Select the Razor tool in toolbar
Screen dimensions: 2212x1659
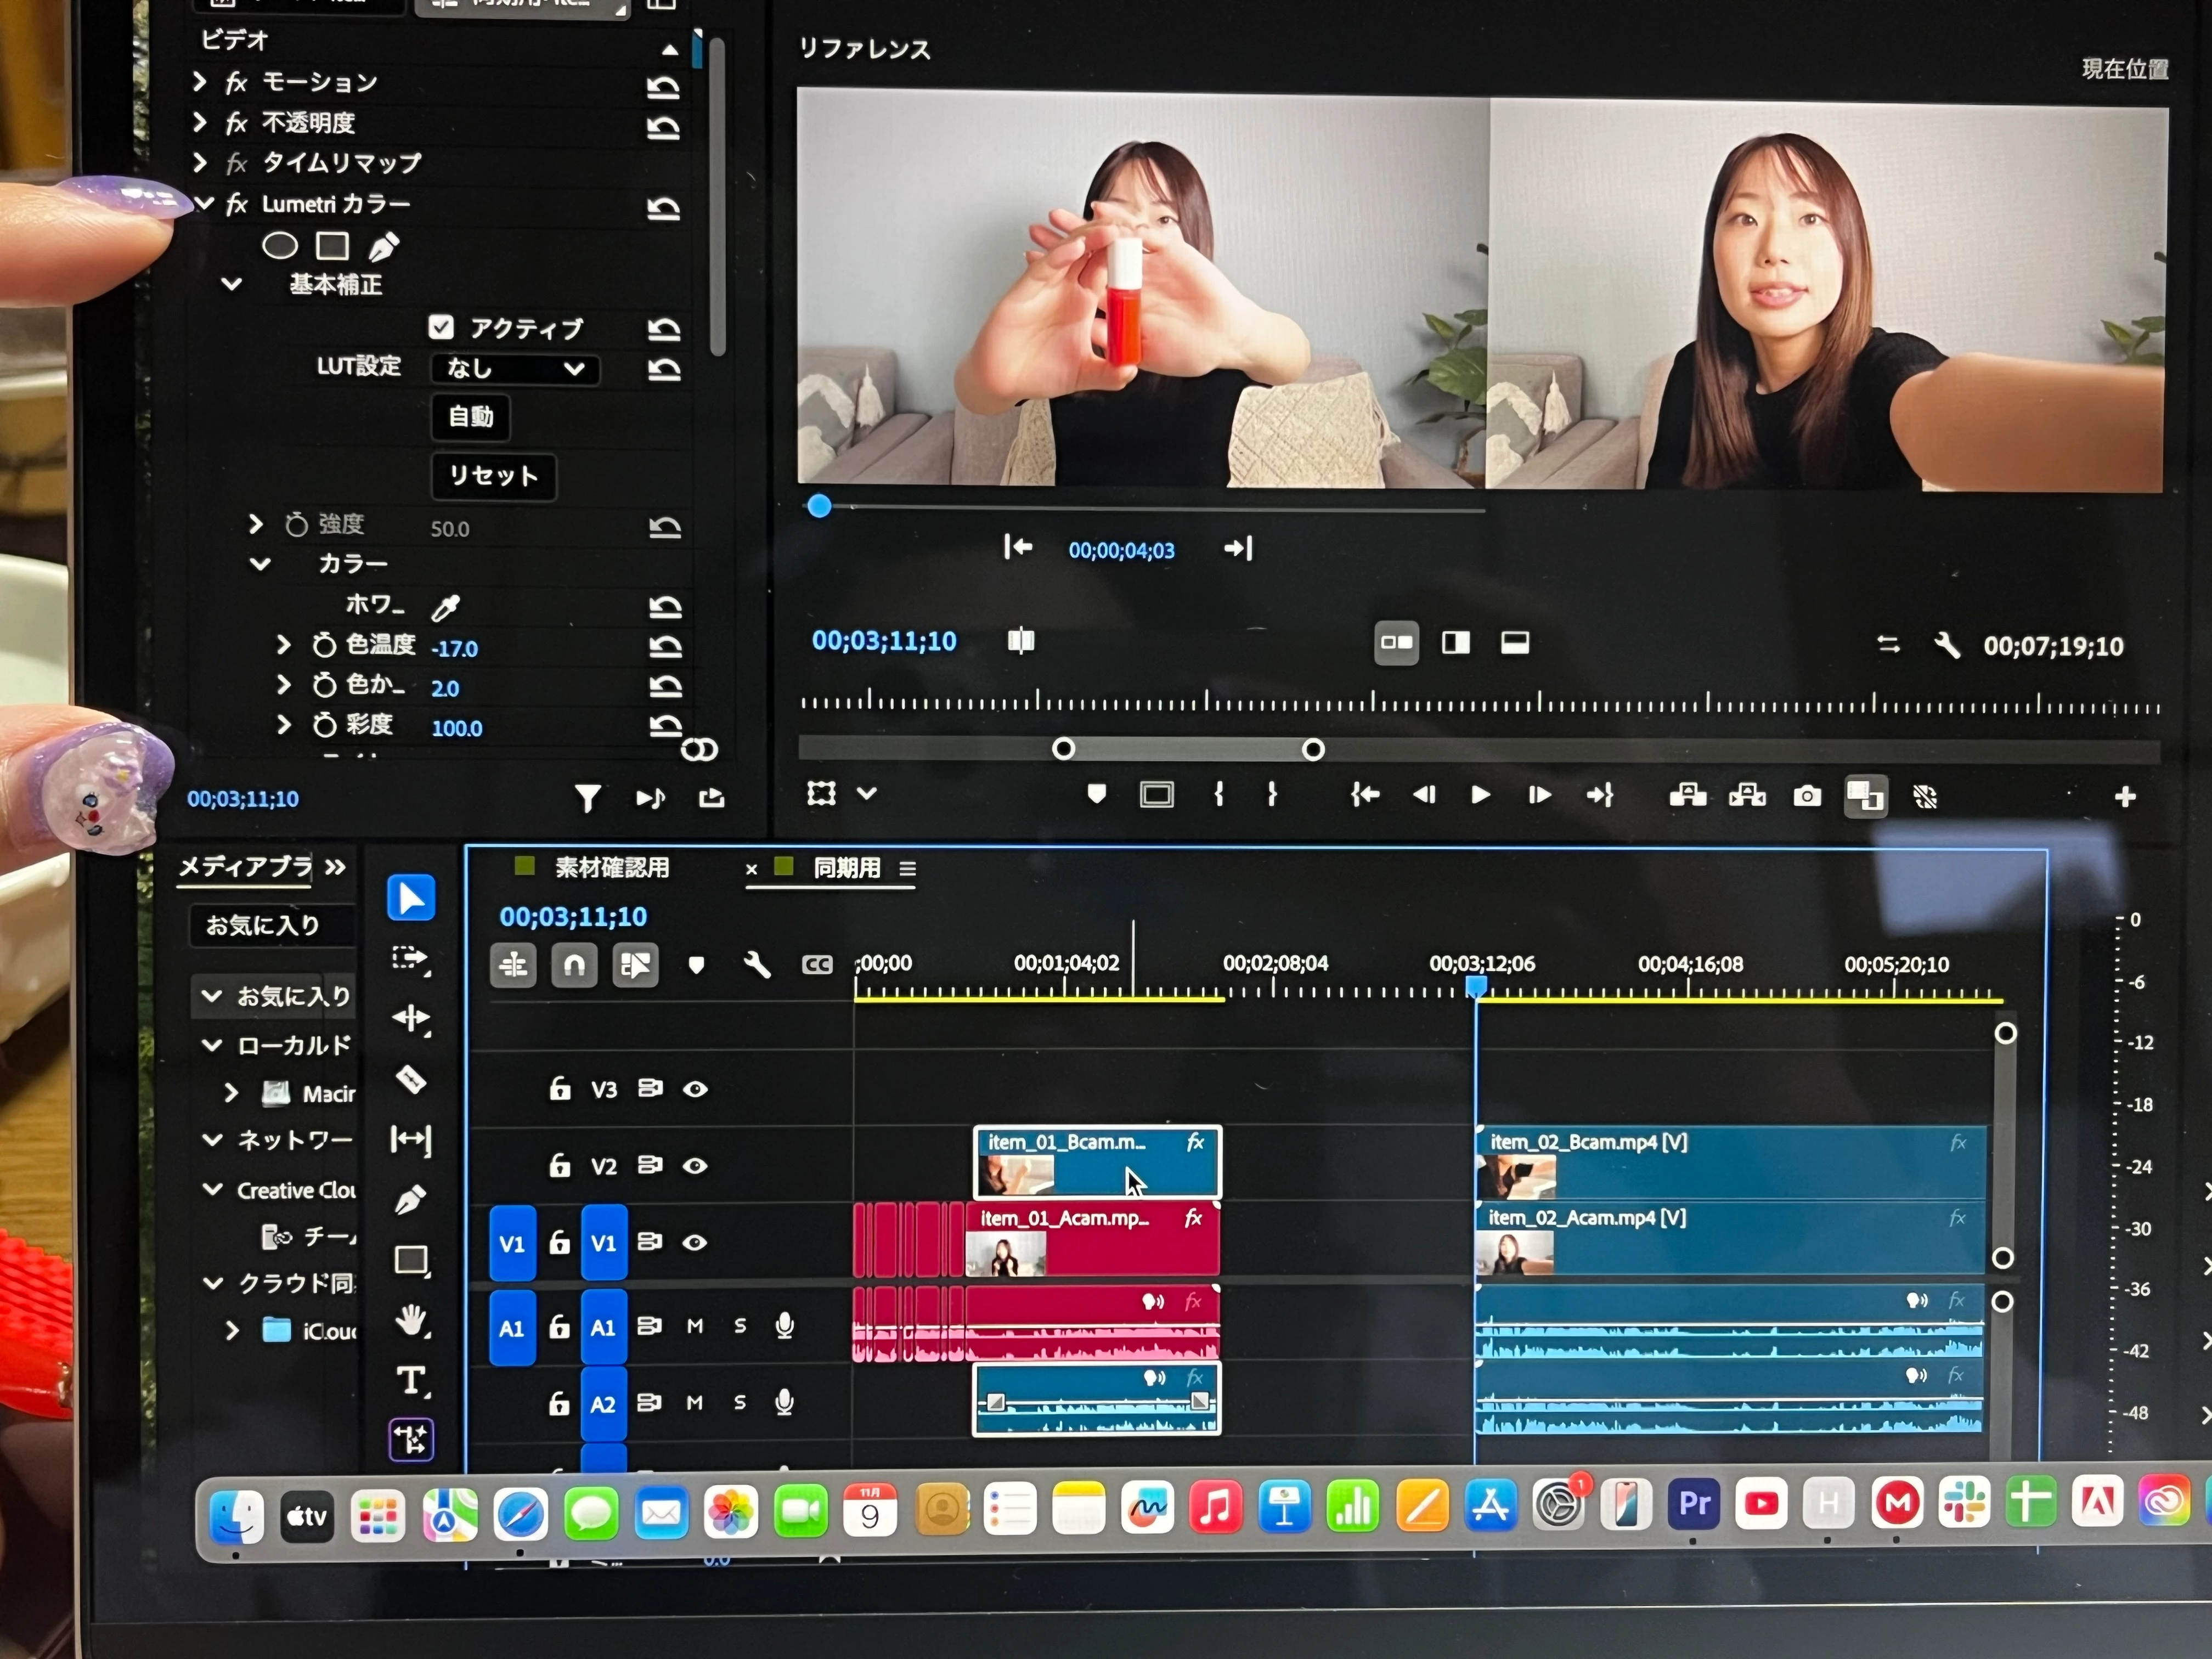[x=411, y=1080]
